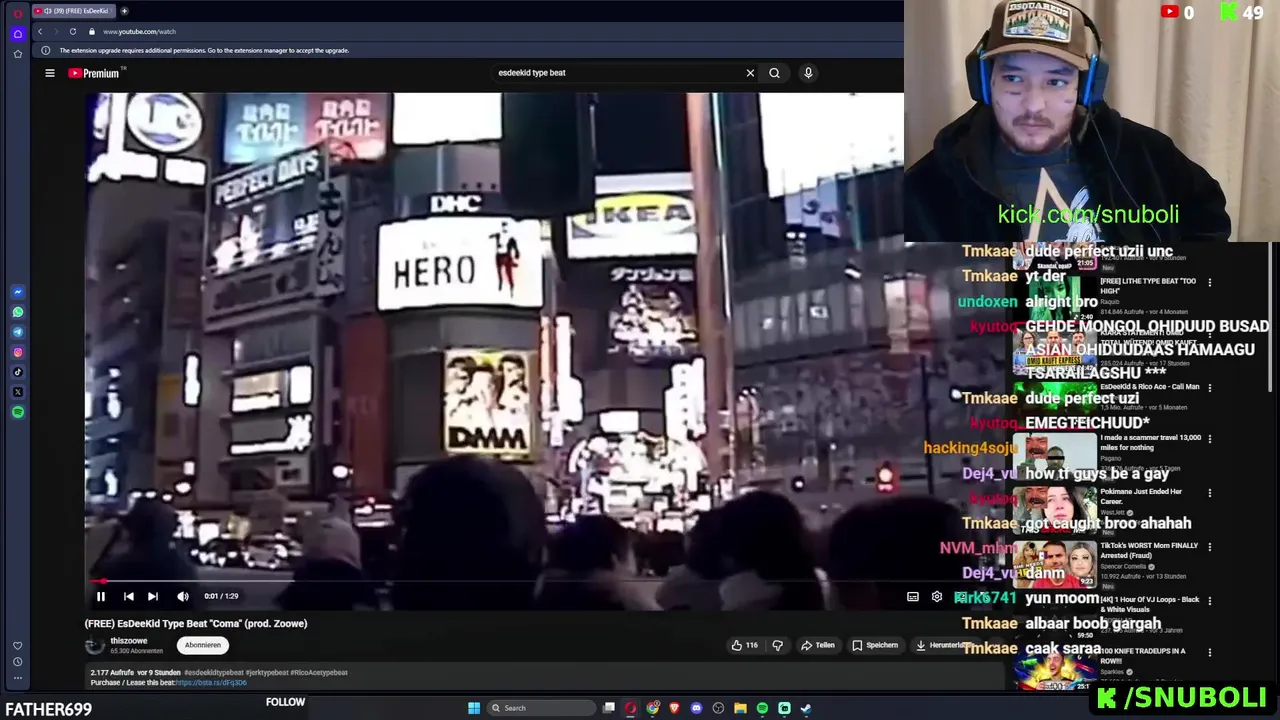Image resolution: width=1280 pixels, height=720 pixels.
Task: Open sidebar heart pinboards icon
Action: pos(18,646)
